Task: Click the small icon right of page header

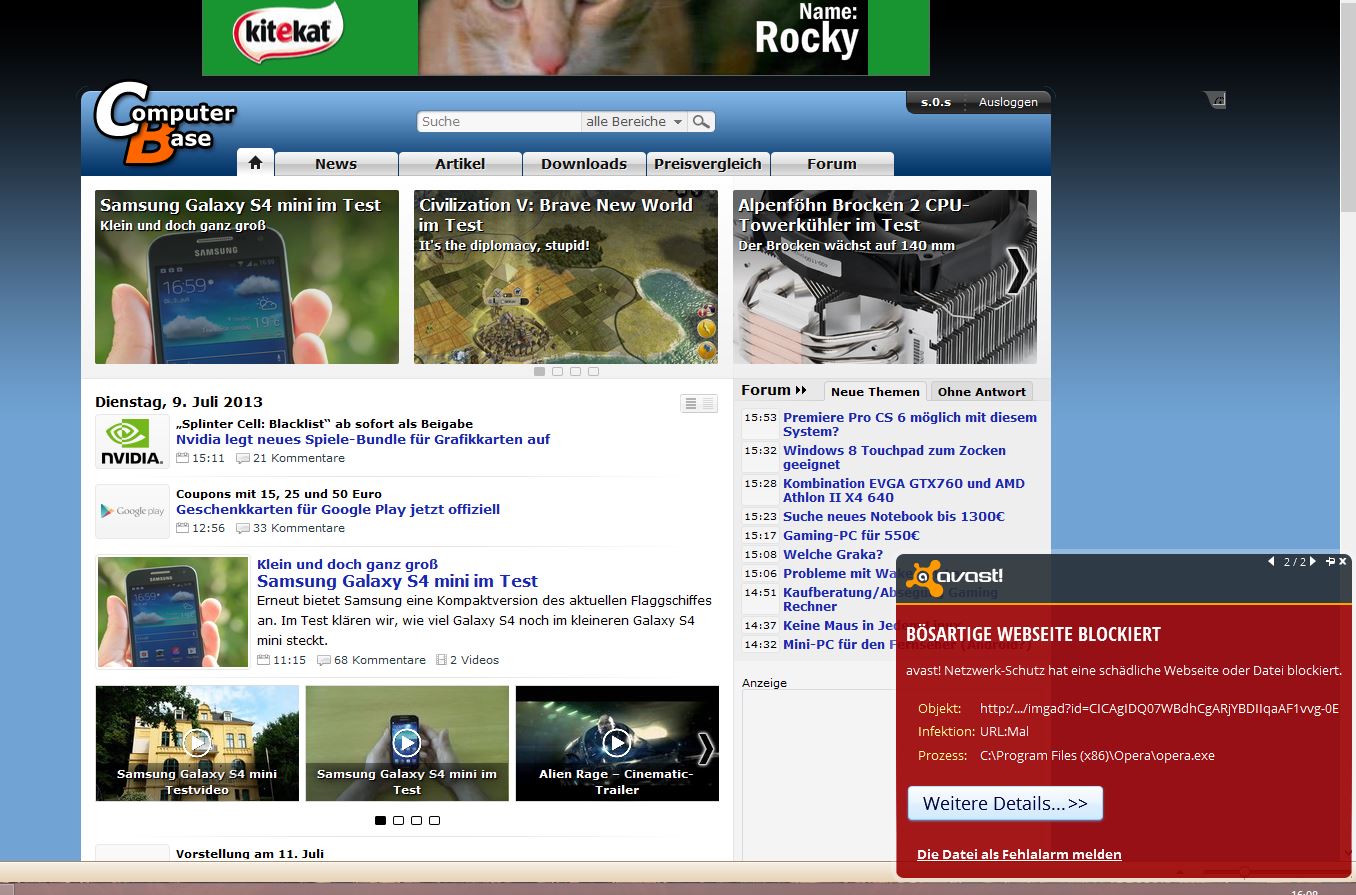Action: (x=1214, y=100)
